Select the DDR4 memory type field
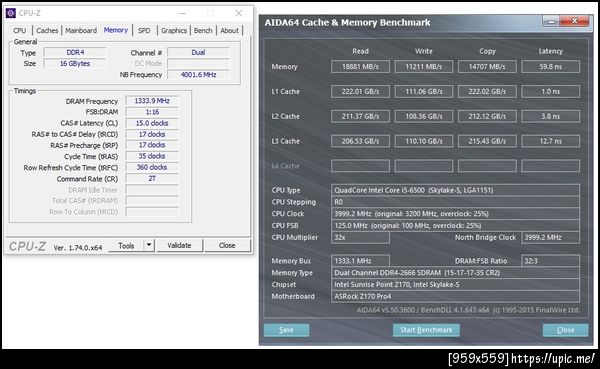600x369 pixels. 75,52
